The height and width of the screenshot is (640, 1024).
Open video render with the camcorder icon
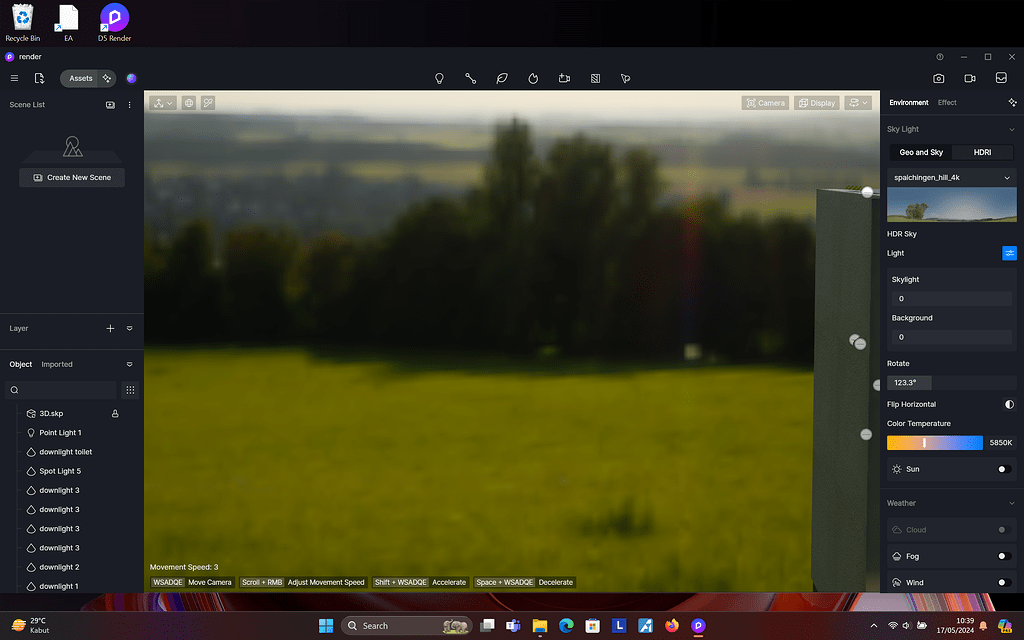969,78
